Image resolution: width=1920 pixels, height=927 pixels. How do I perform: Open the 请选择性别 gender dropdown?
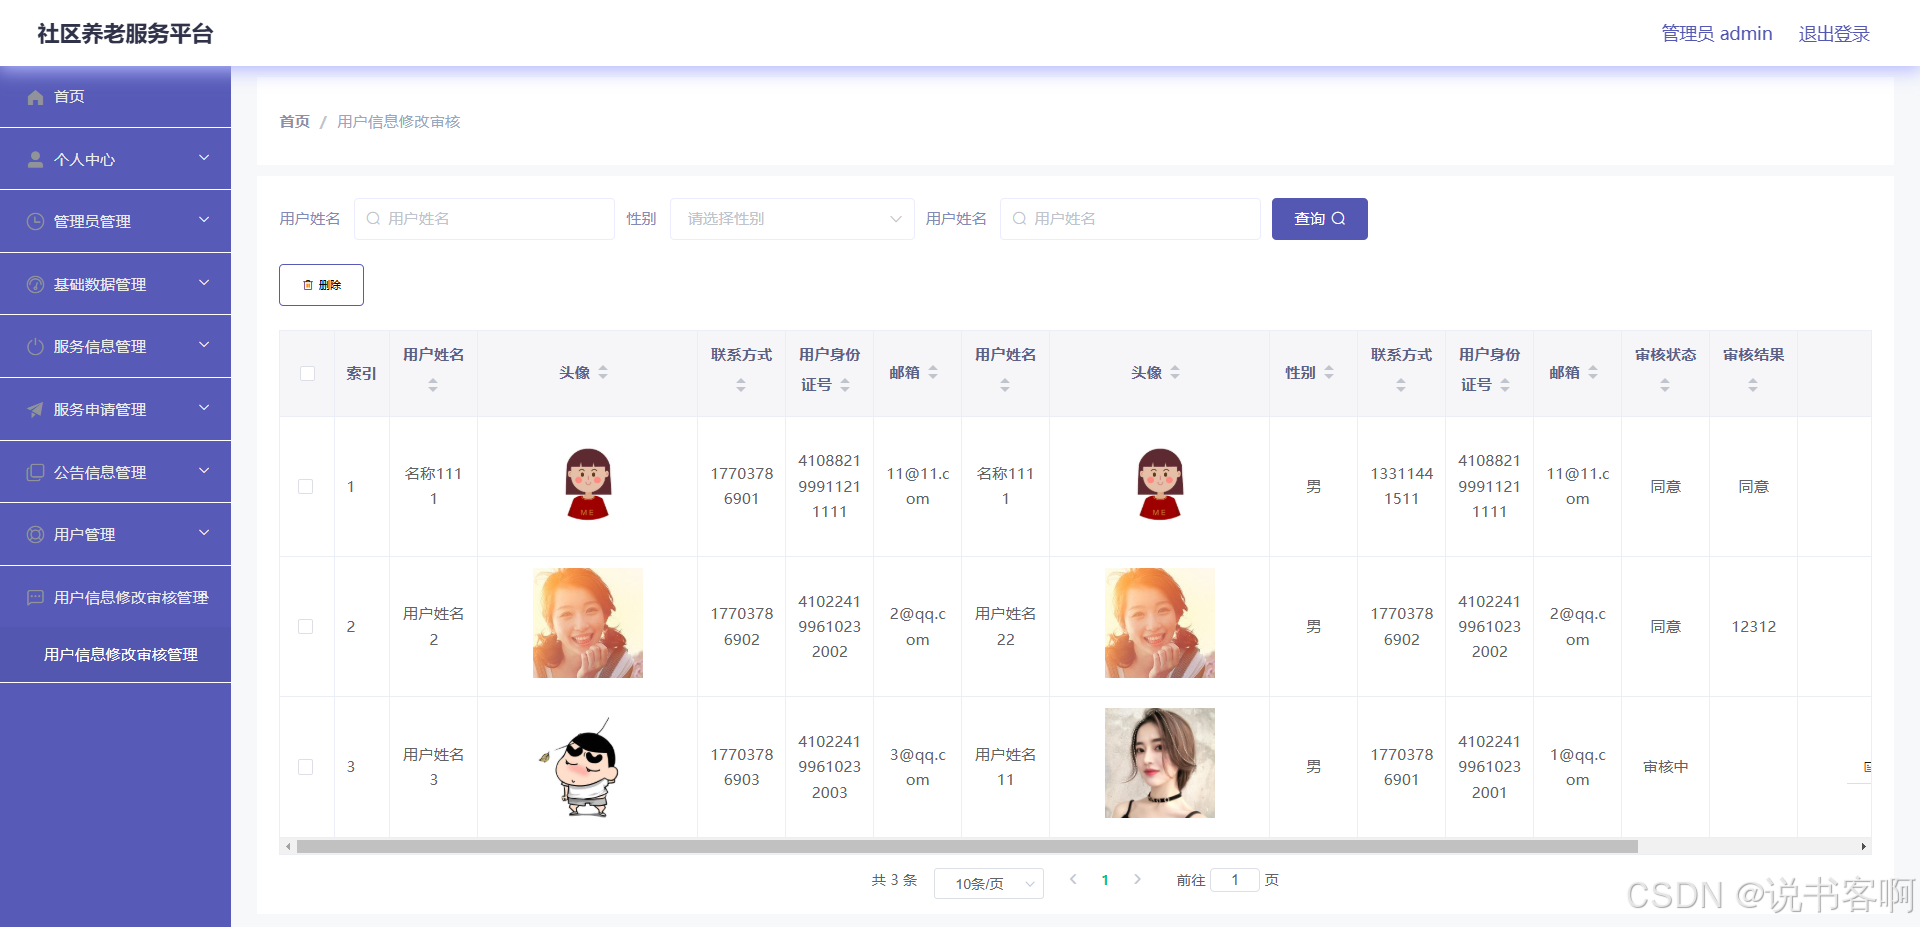click(x=791, y=218)
